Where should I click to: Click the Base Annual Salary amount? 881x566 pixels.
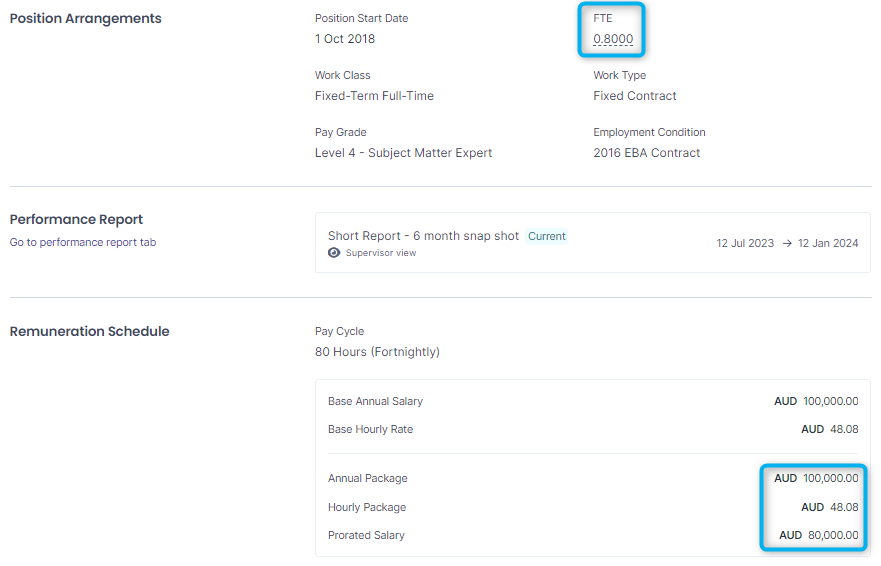pos(816,401)
